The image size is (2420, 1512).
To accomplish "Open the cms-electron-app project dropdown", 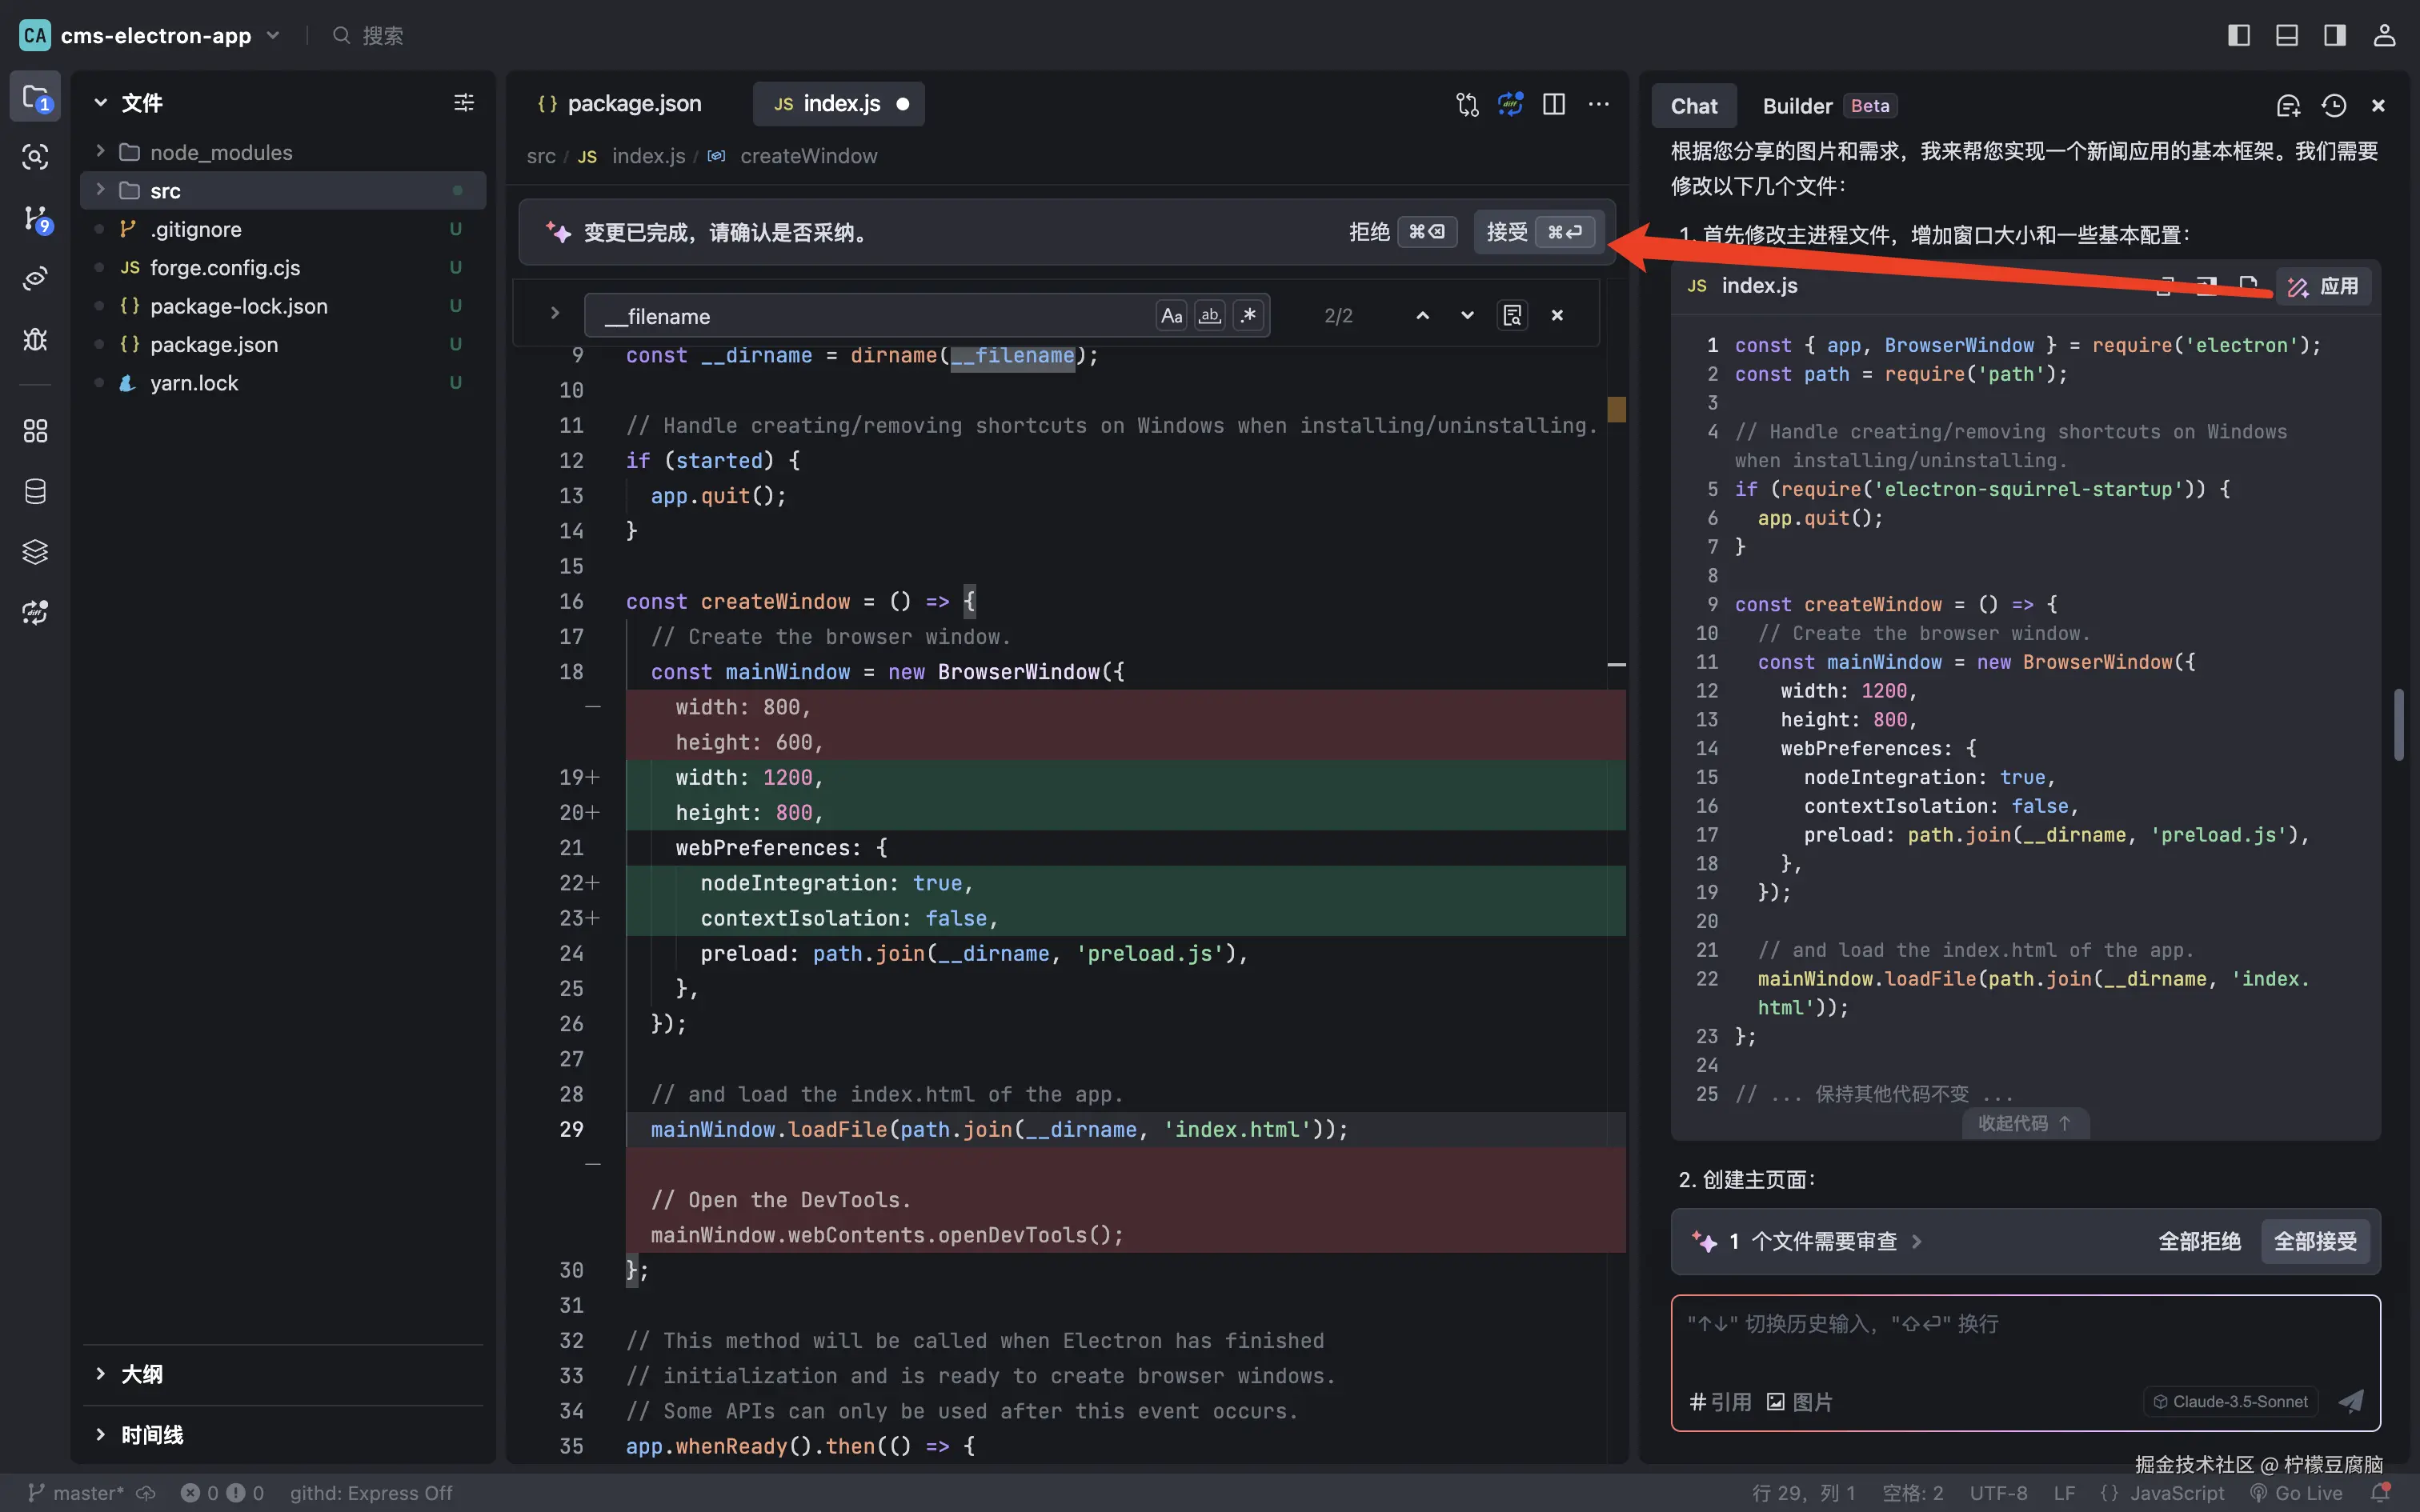I will click(273, 35).
